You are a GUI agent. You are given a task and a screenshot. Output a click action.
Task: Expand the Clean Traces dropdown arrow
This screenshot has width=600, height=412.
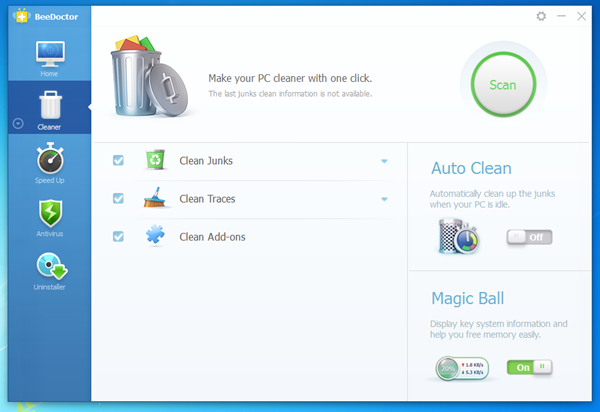[x=384, y=199]
